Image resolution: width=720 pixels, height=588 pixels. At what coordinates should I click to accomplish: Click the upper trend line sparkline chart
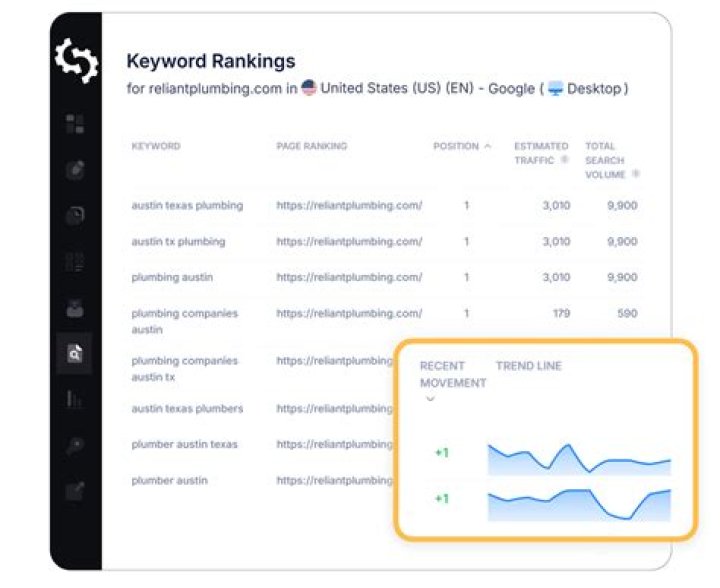[579, 458]
